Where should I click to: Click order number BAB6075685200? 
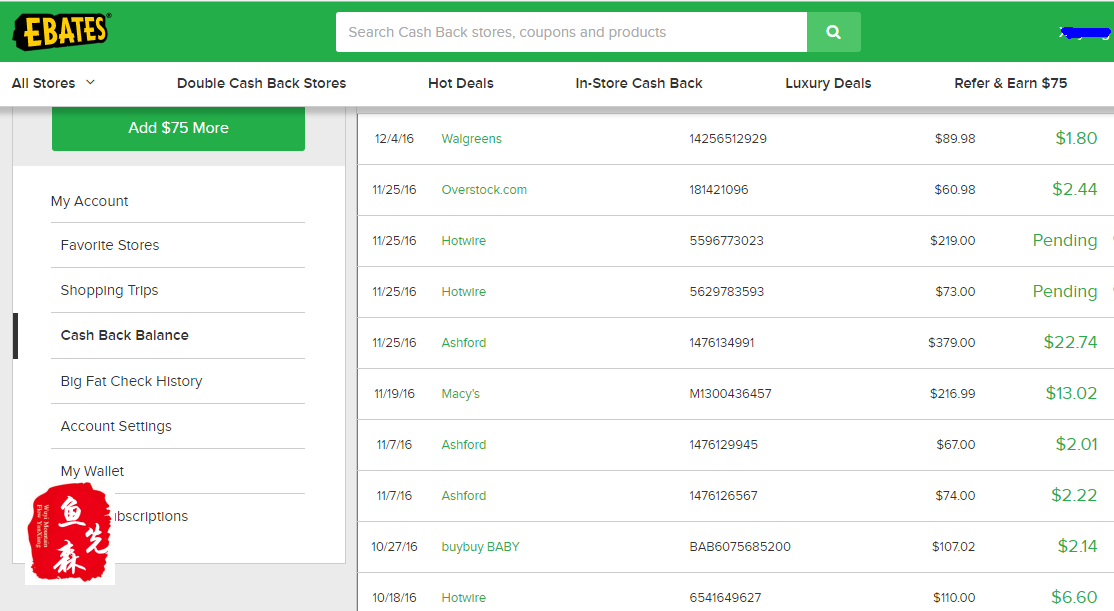740,547
